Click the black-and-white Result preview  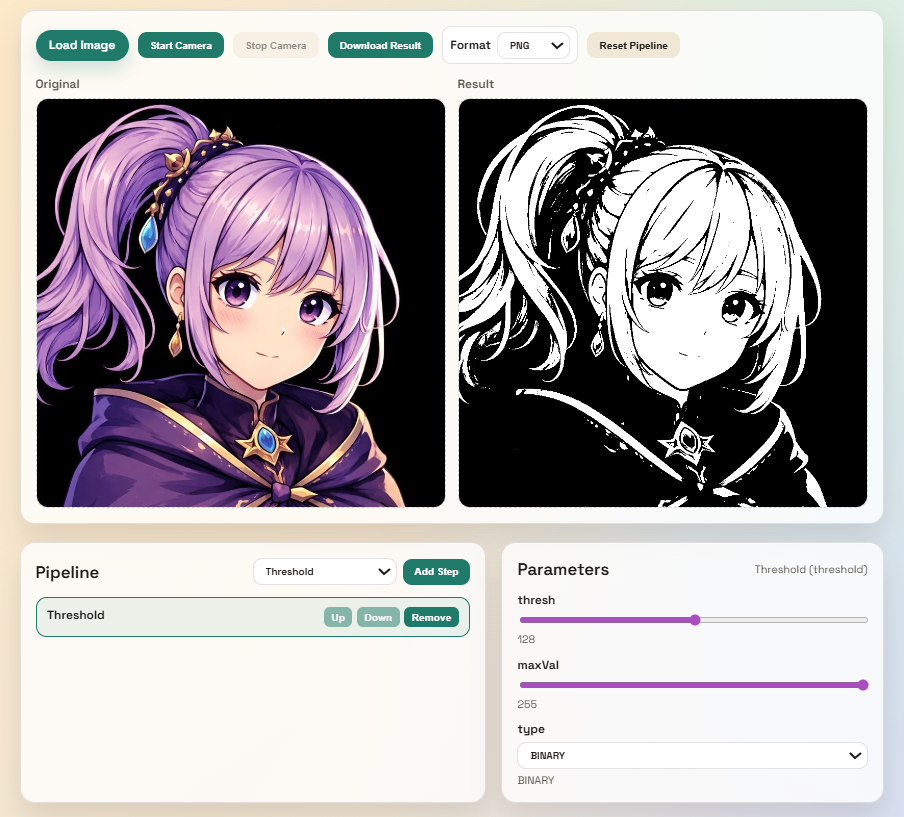(x=662, y=303)
